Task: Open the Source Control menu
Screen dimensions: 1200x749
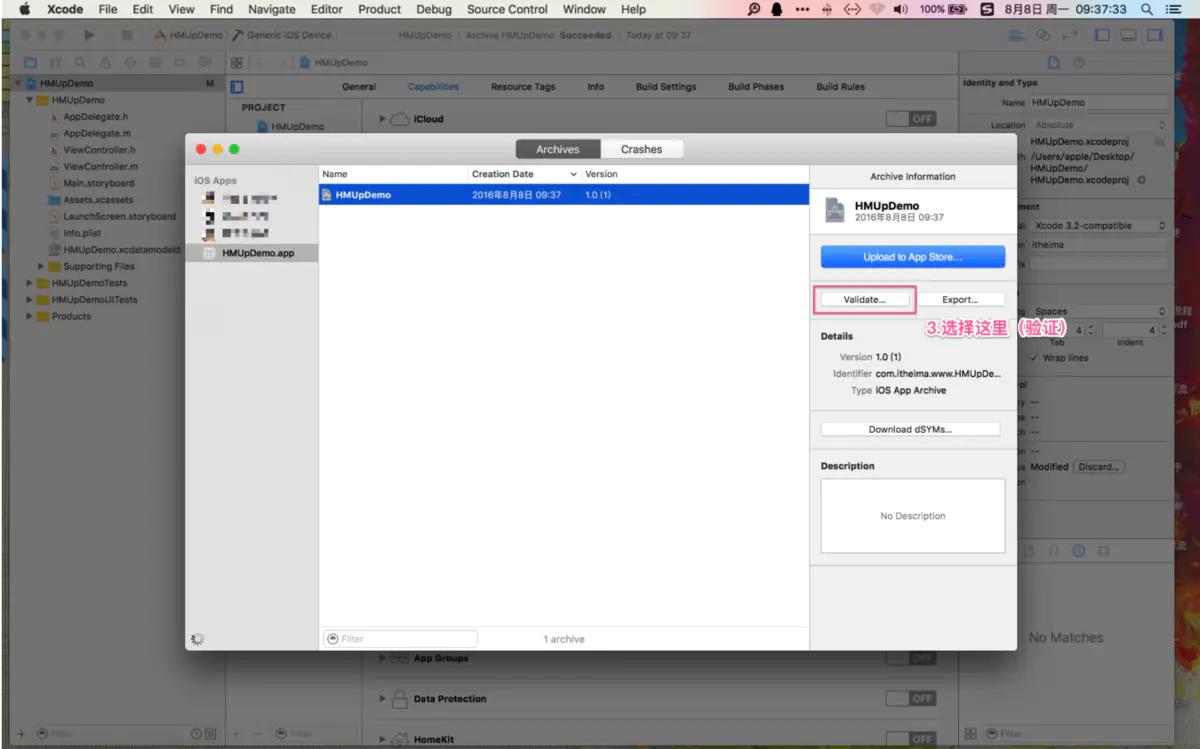Action: (507, 9)
